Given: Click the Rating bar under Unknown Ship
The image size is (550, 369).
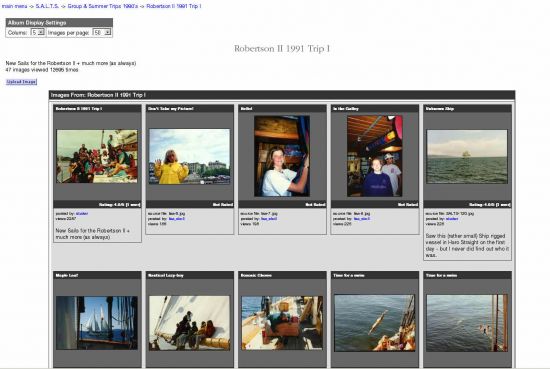Looking at the screenshot, I should coord(467,204).
